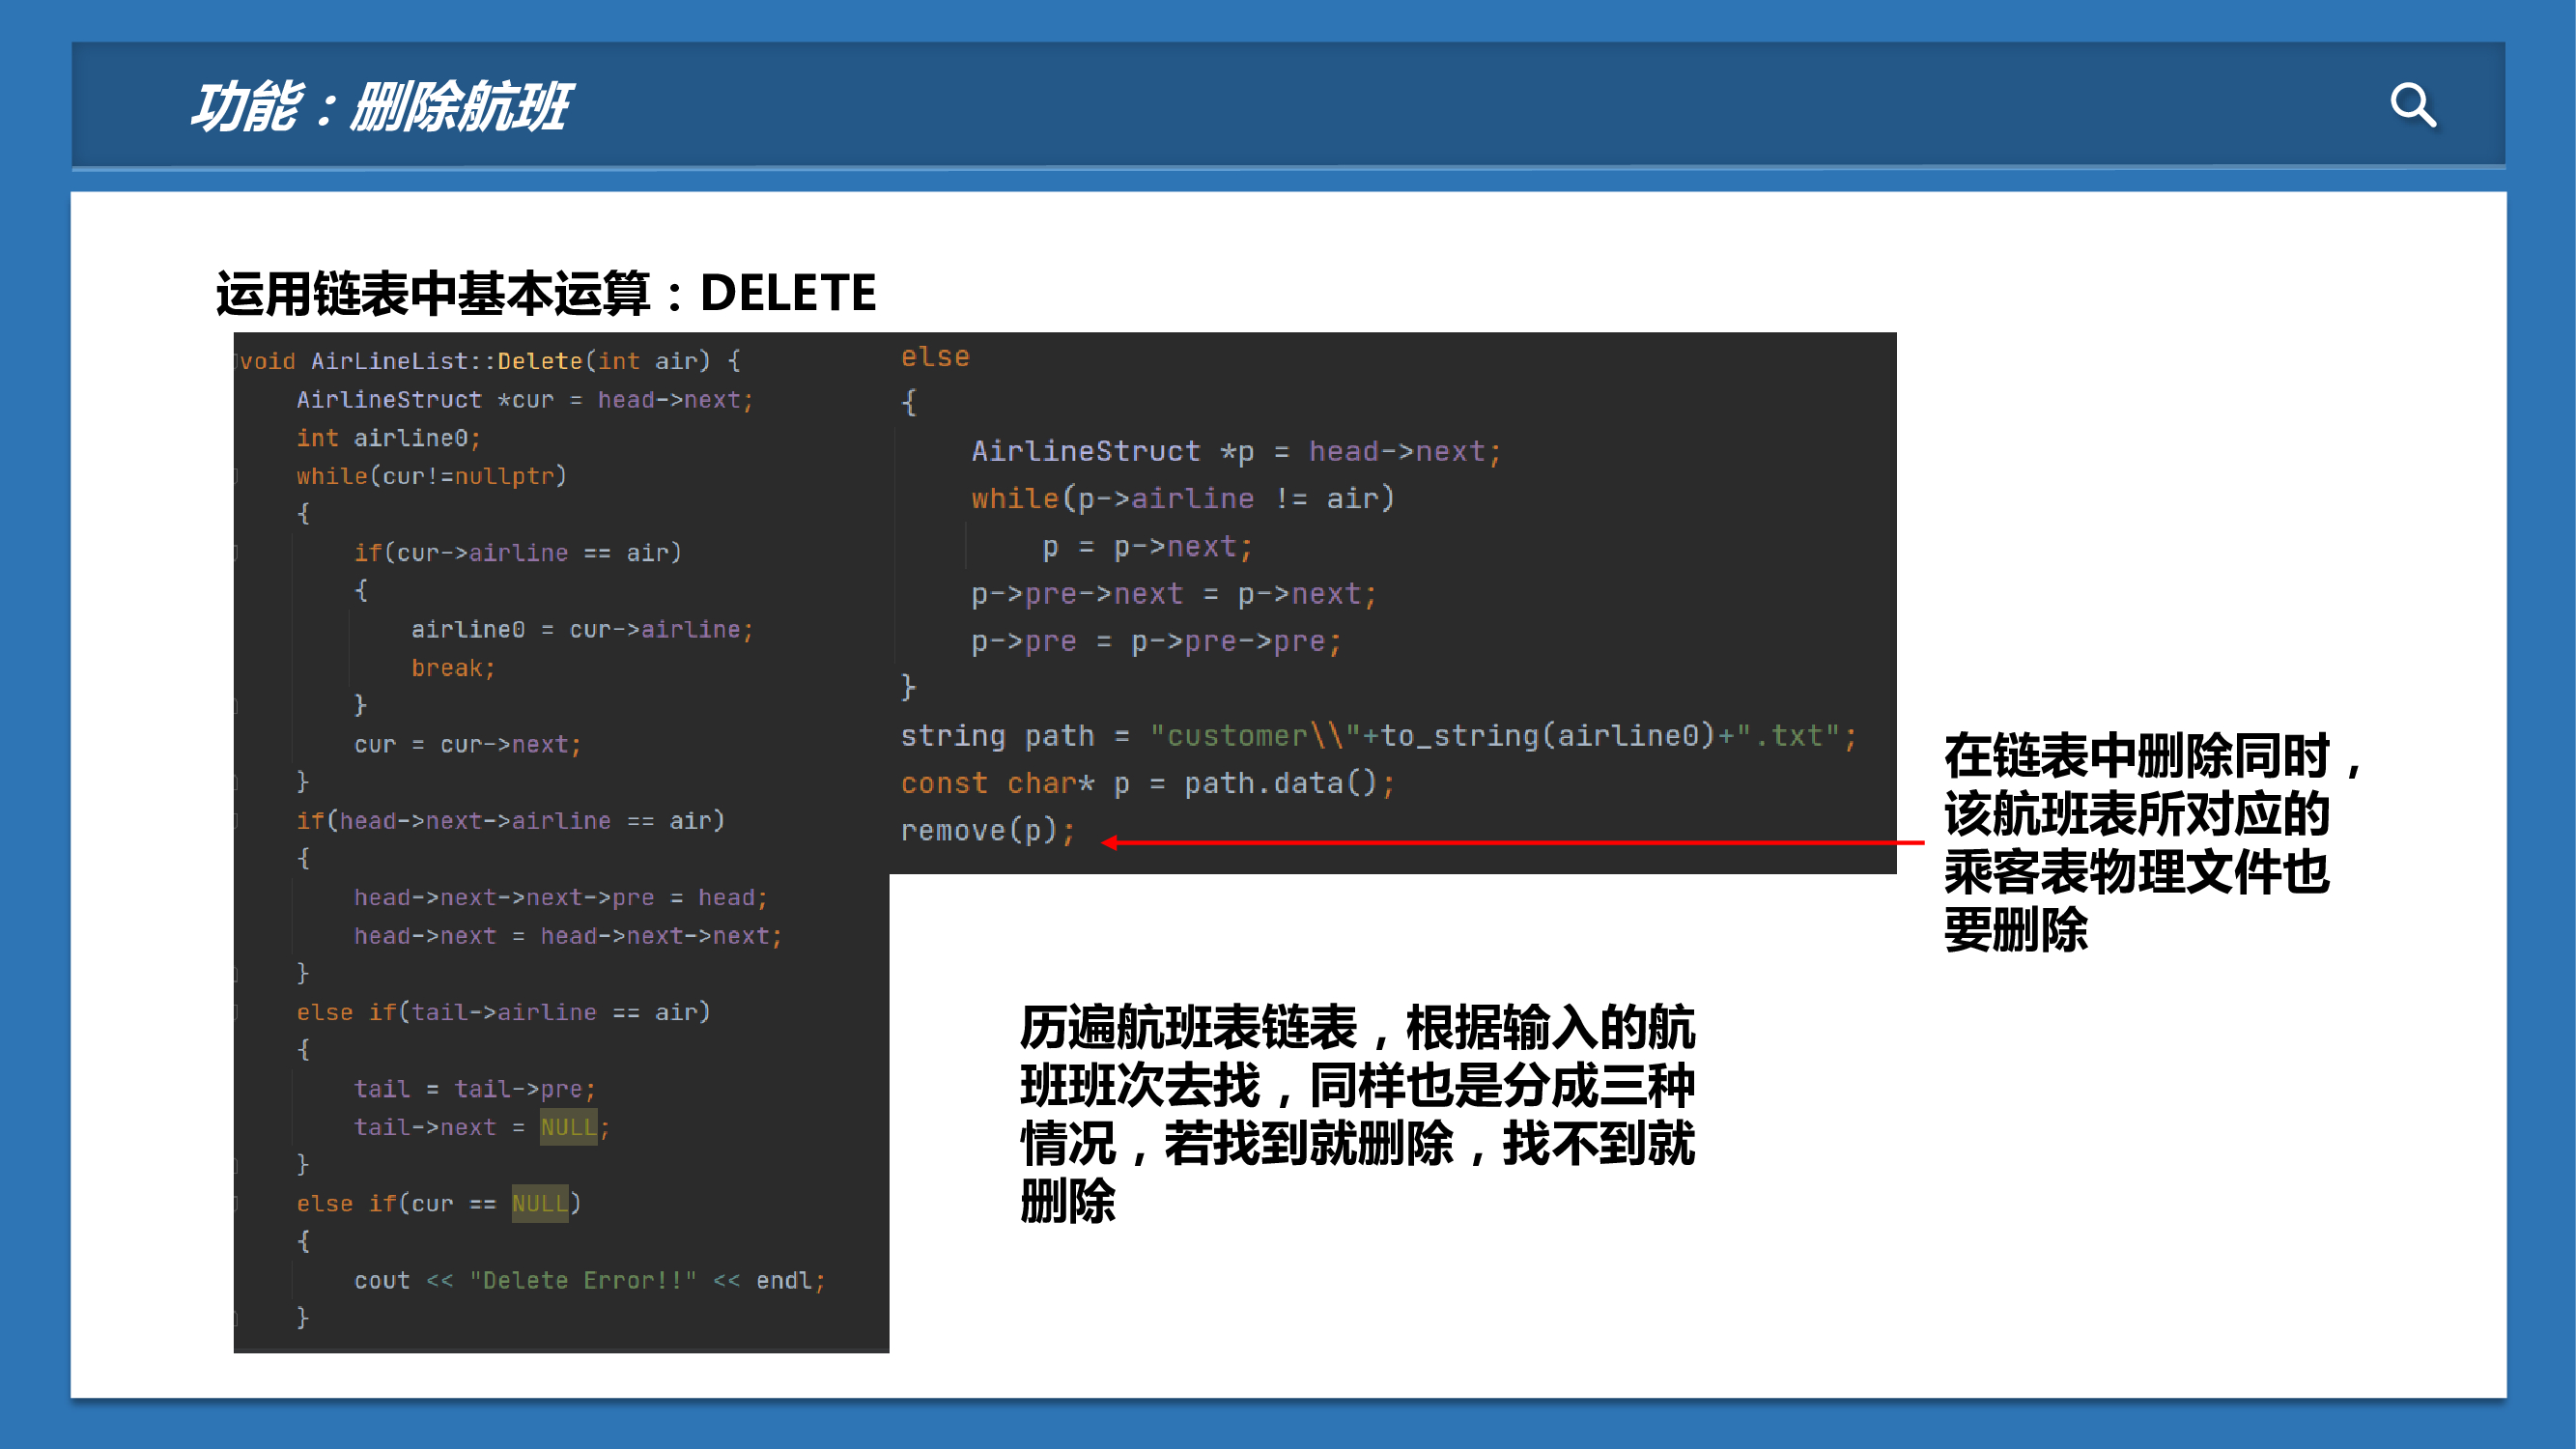Viewport: 2576px width, 1449px height.
Task: Click the line cur = cur->next;
Action: [467, 745]
